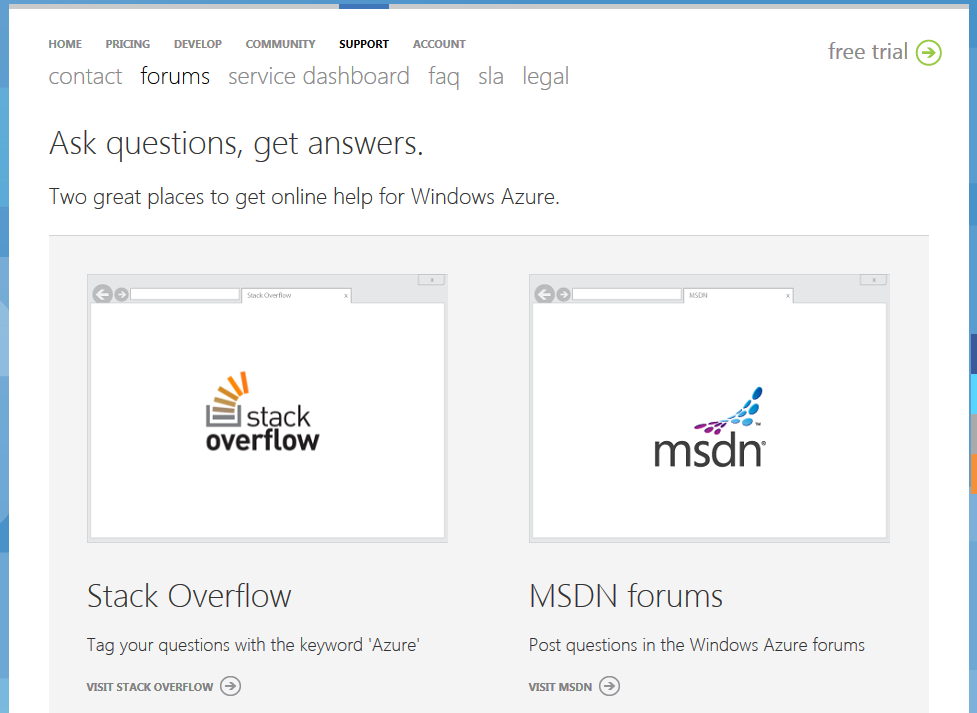Screen dimensions: 977x713
Task: Click the Stack Overflow logo image
Action: coord(262,412)
